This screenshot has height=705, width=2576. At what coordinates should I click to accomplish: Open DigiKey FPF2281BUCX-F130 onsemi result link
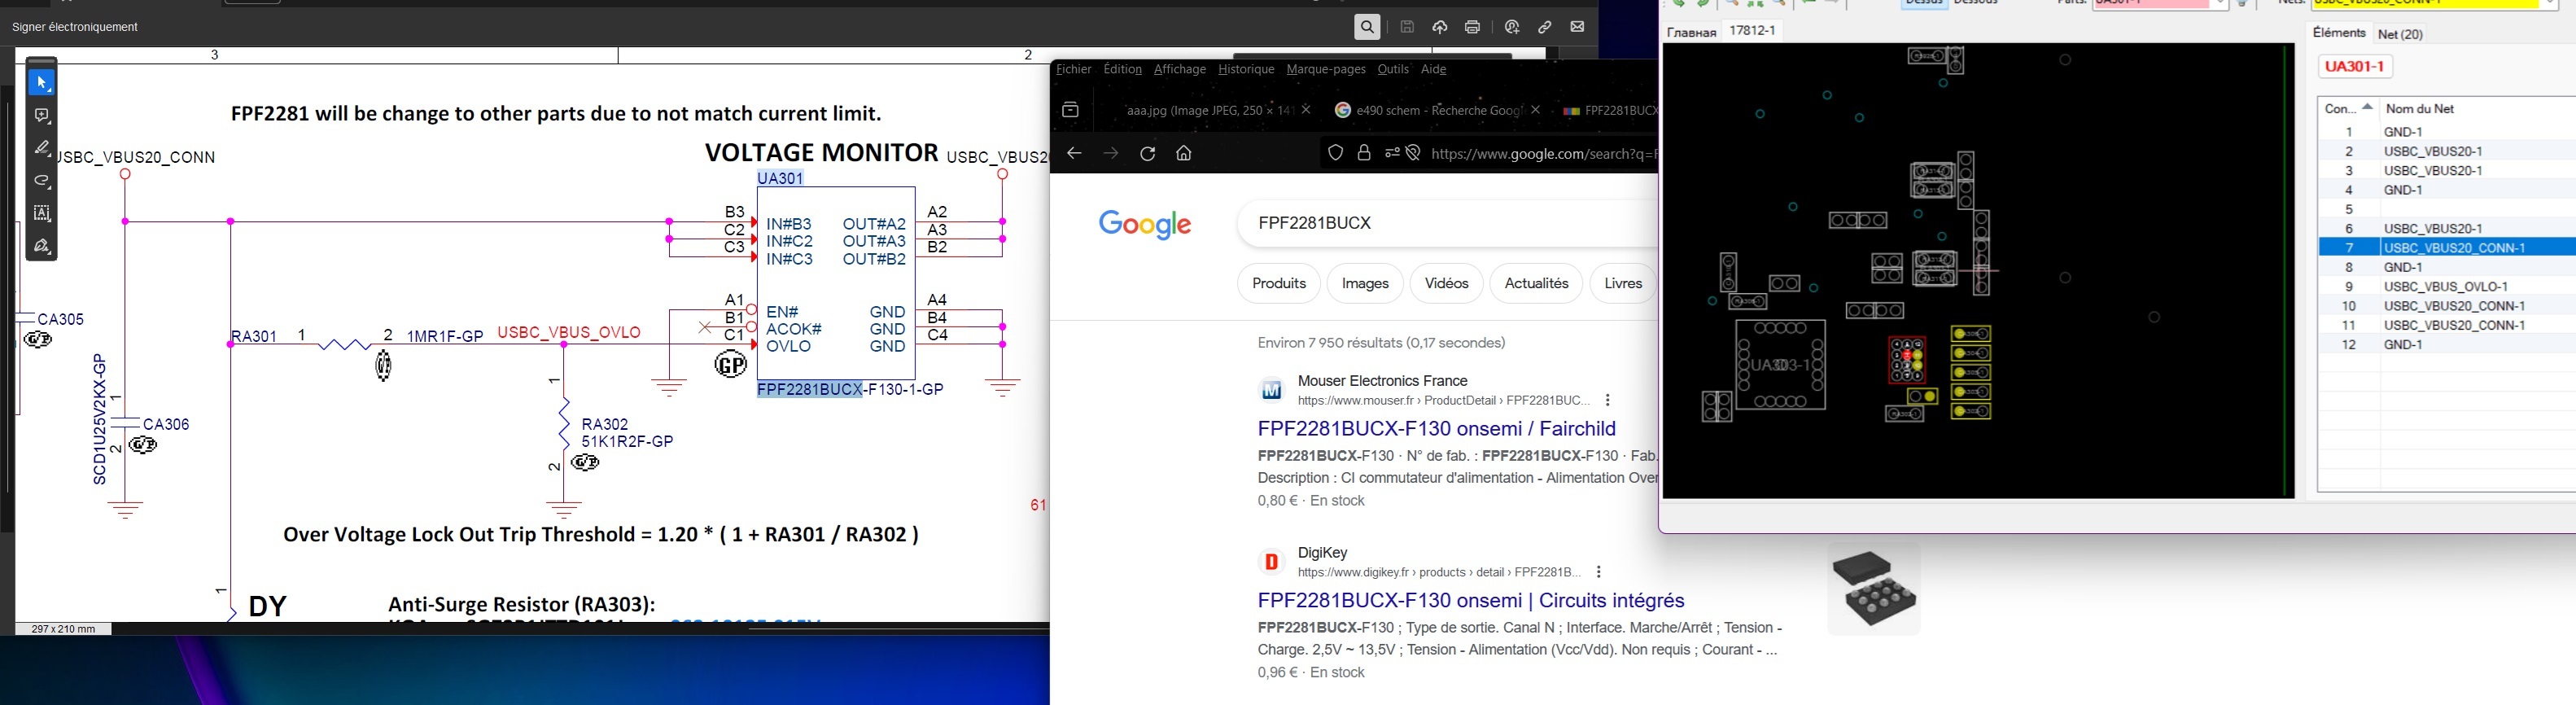tap(1471, 601)
